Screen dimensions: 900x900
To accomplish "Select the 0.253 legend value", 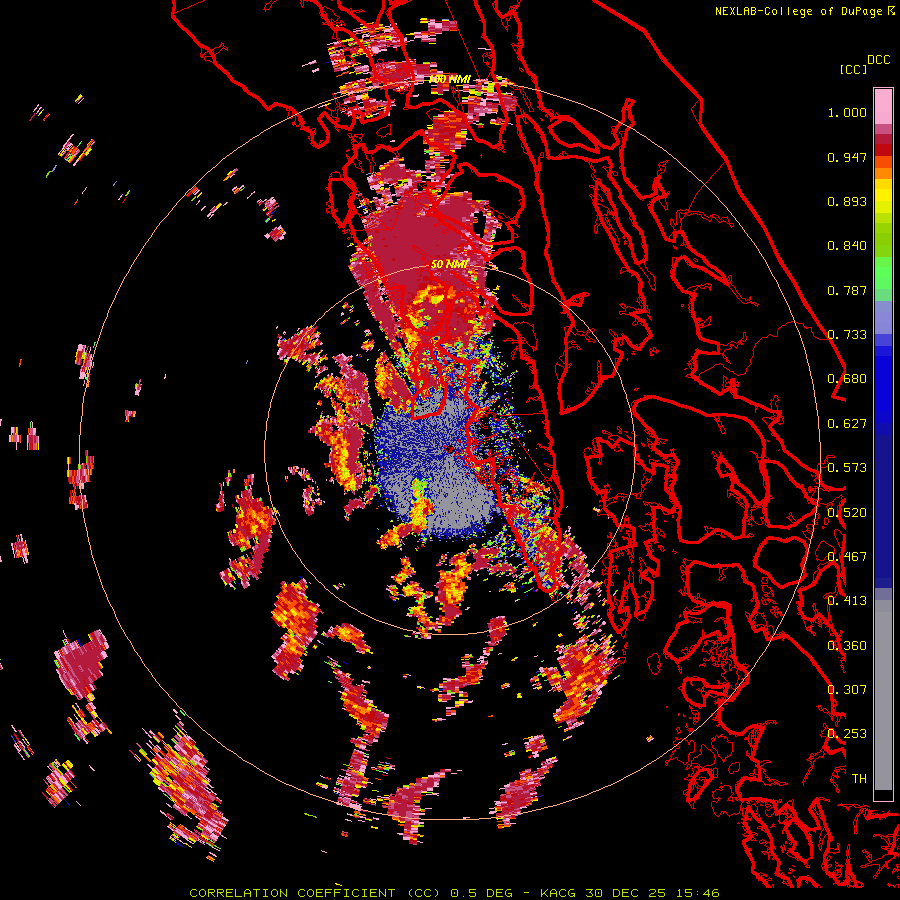I will tap(847, 734).
